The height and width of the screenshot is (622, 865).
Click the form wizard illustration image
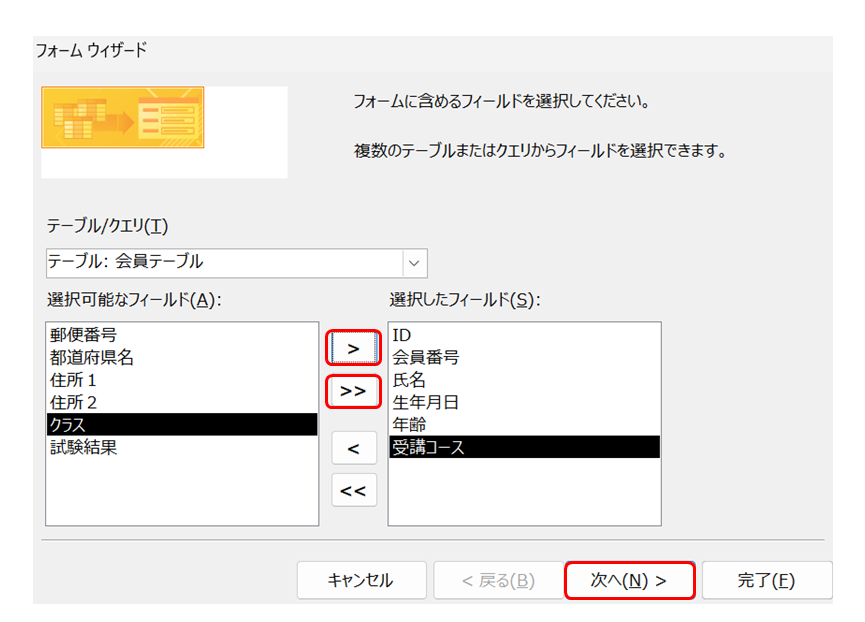point(123,117)
